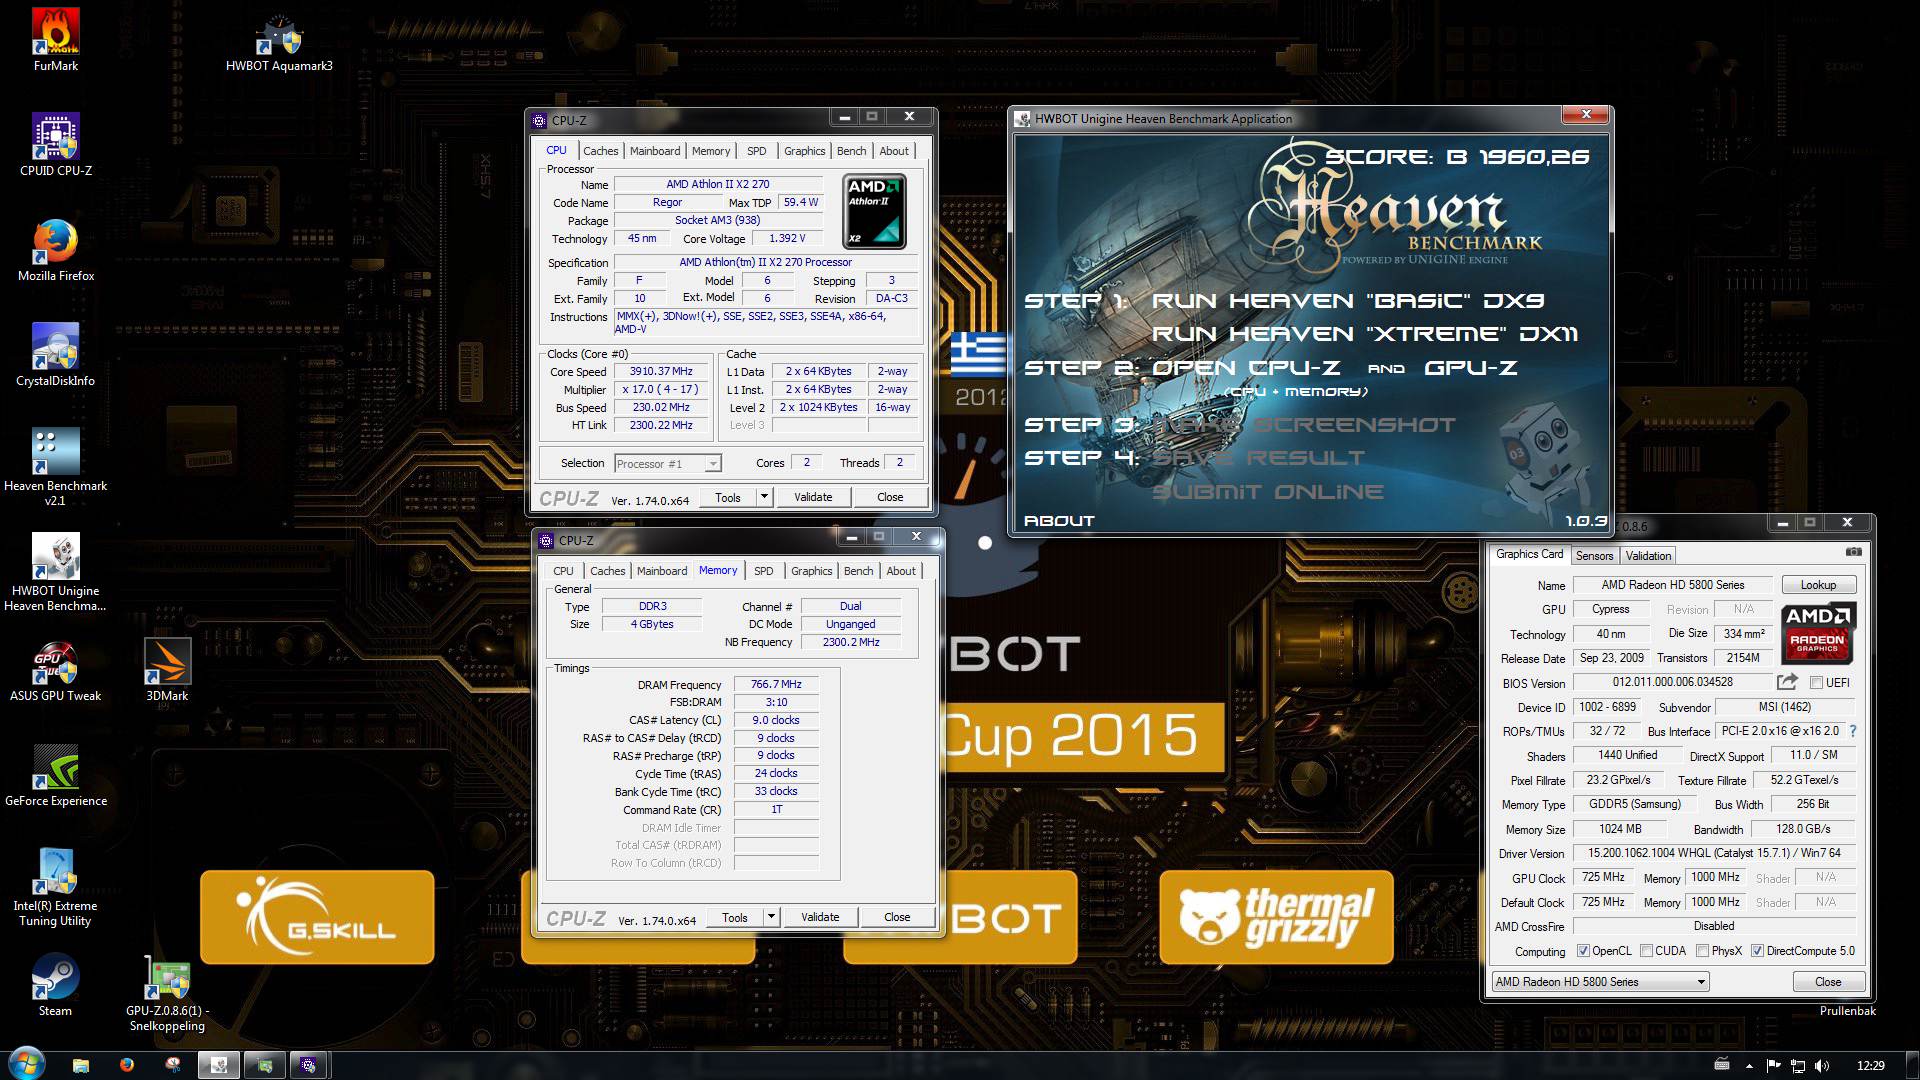Click the BIOS Version share/export icon in GPU-Z
1920x1080 pixels.
pyautogui.click(x=1787, y=682)
